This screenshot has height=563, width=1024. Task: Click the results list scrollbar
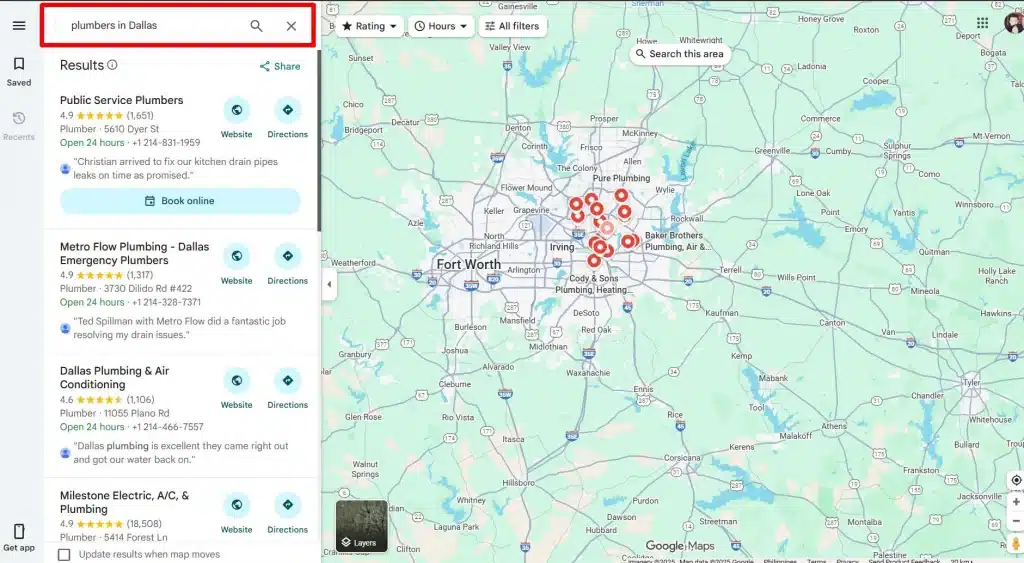(x=319, y=140)
